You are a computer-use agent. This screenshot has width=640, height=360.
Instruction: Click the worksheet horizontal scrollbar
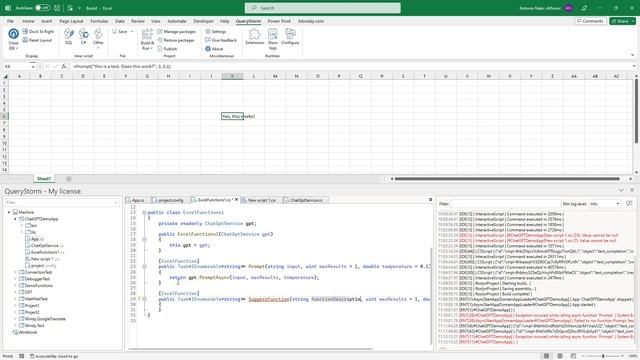[x=507, y=179]
